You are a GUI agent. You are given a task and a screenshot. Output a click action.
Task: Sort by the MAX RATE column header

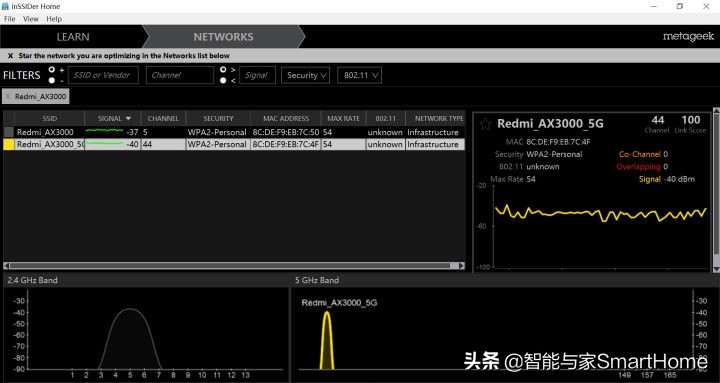pyautogui.click(x=343, y=118)
